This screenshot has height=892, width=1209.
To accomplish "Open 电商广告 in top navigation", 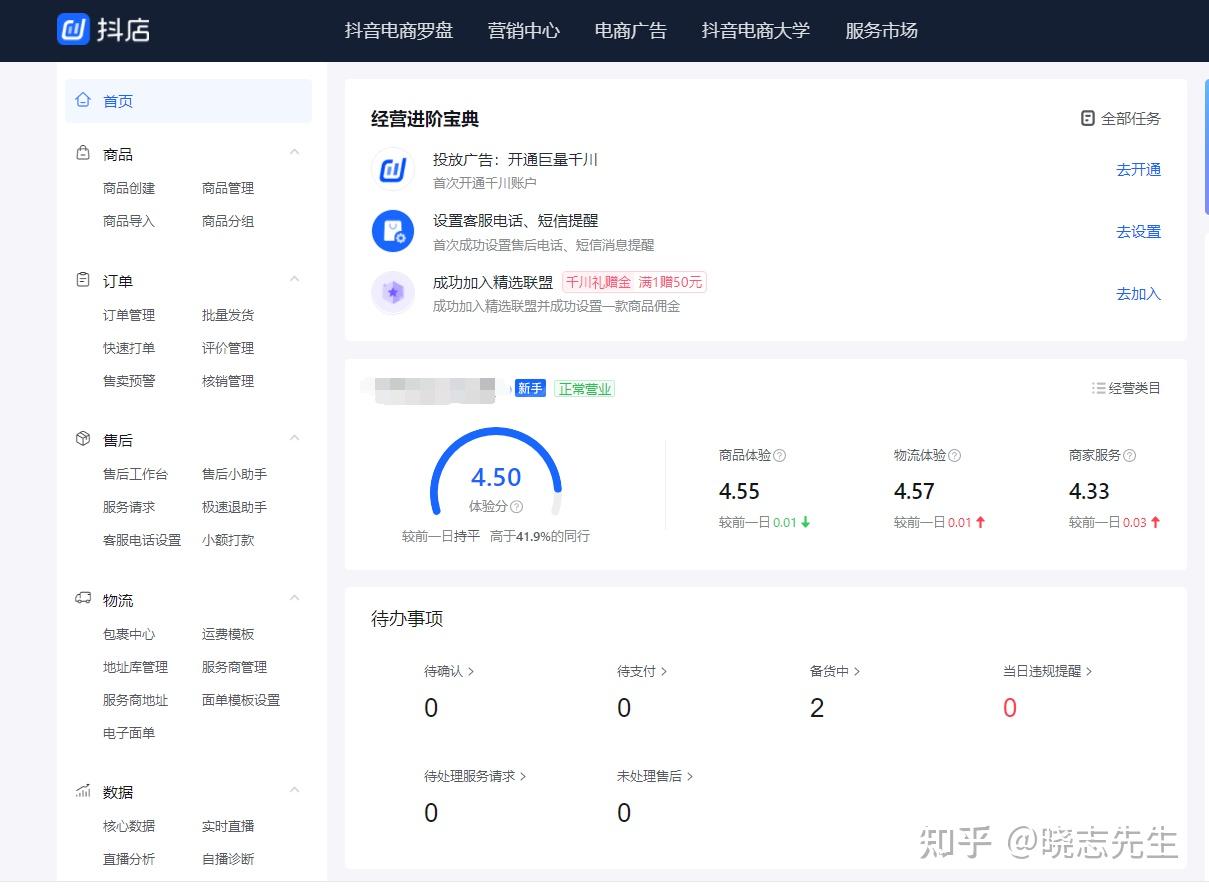I will (x=631, y=31).
